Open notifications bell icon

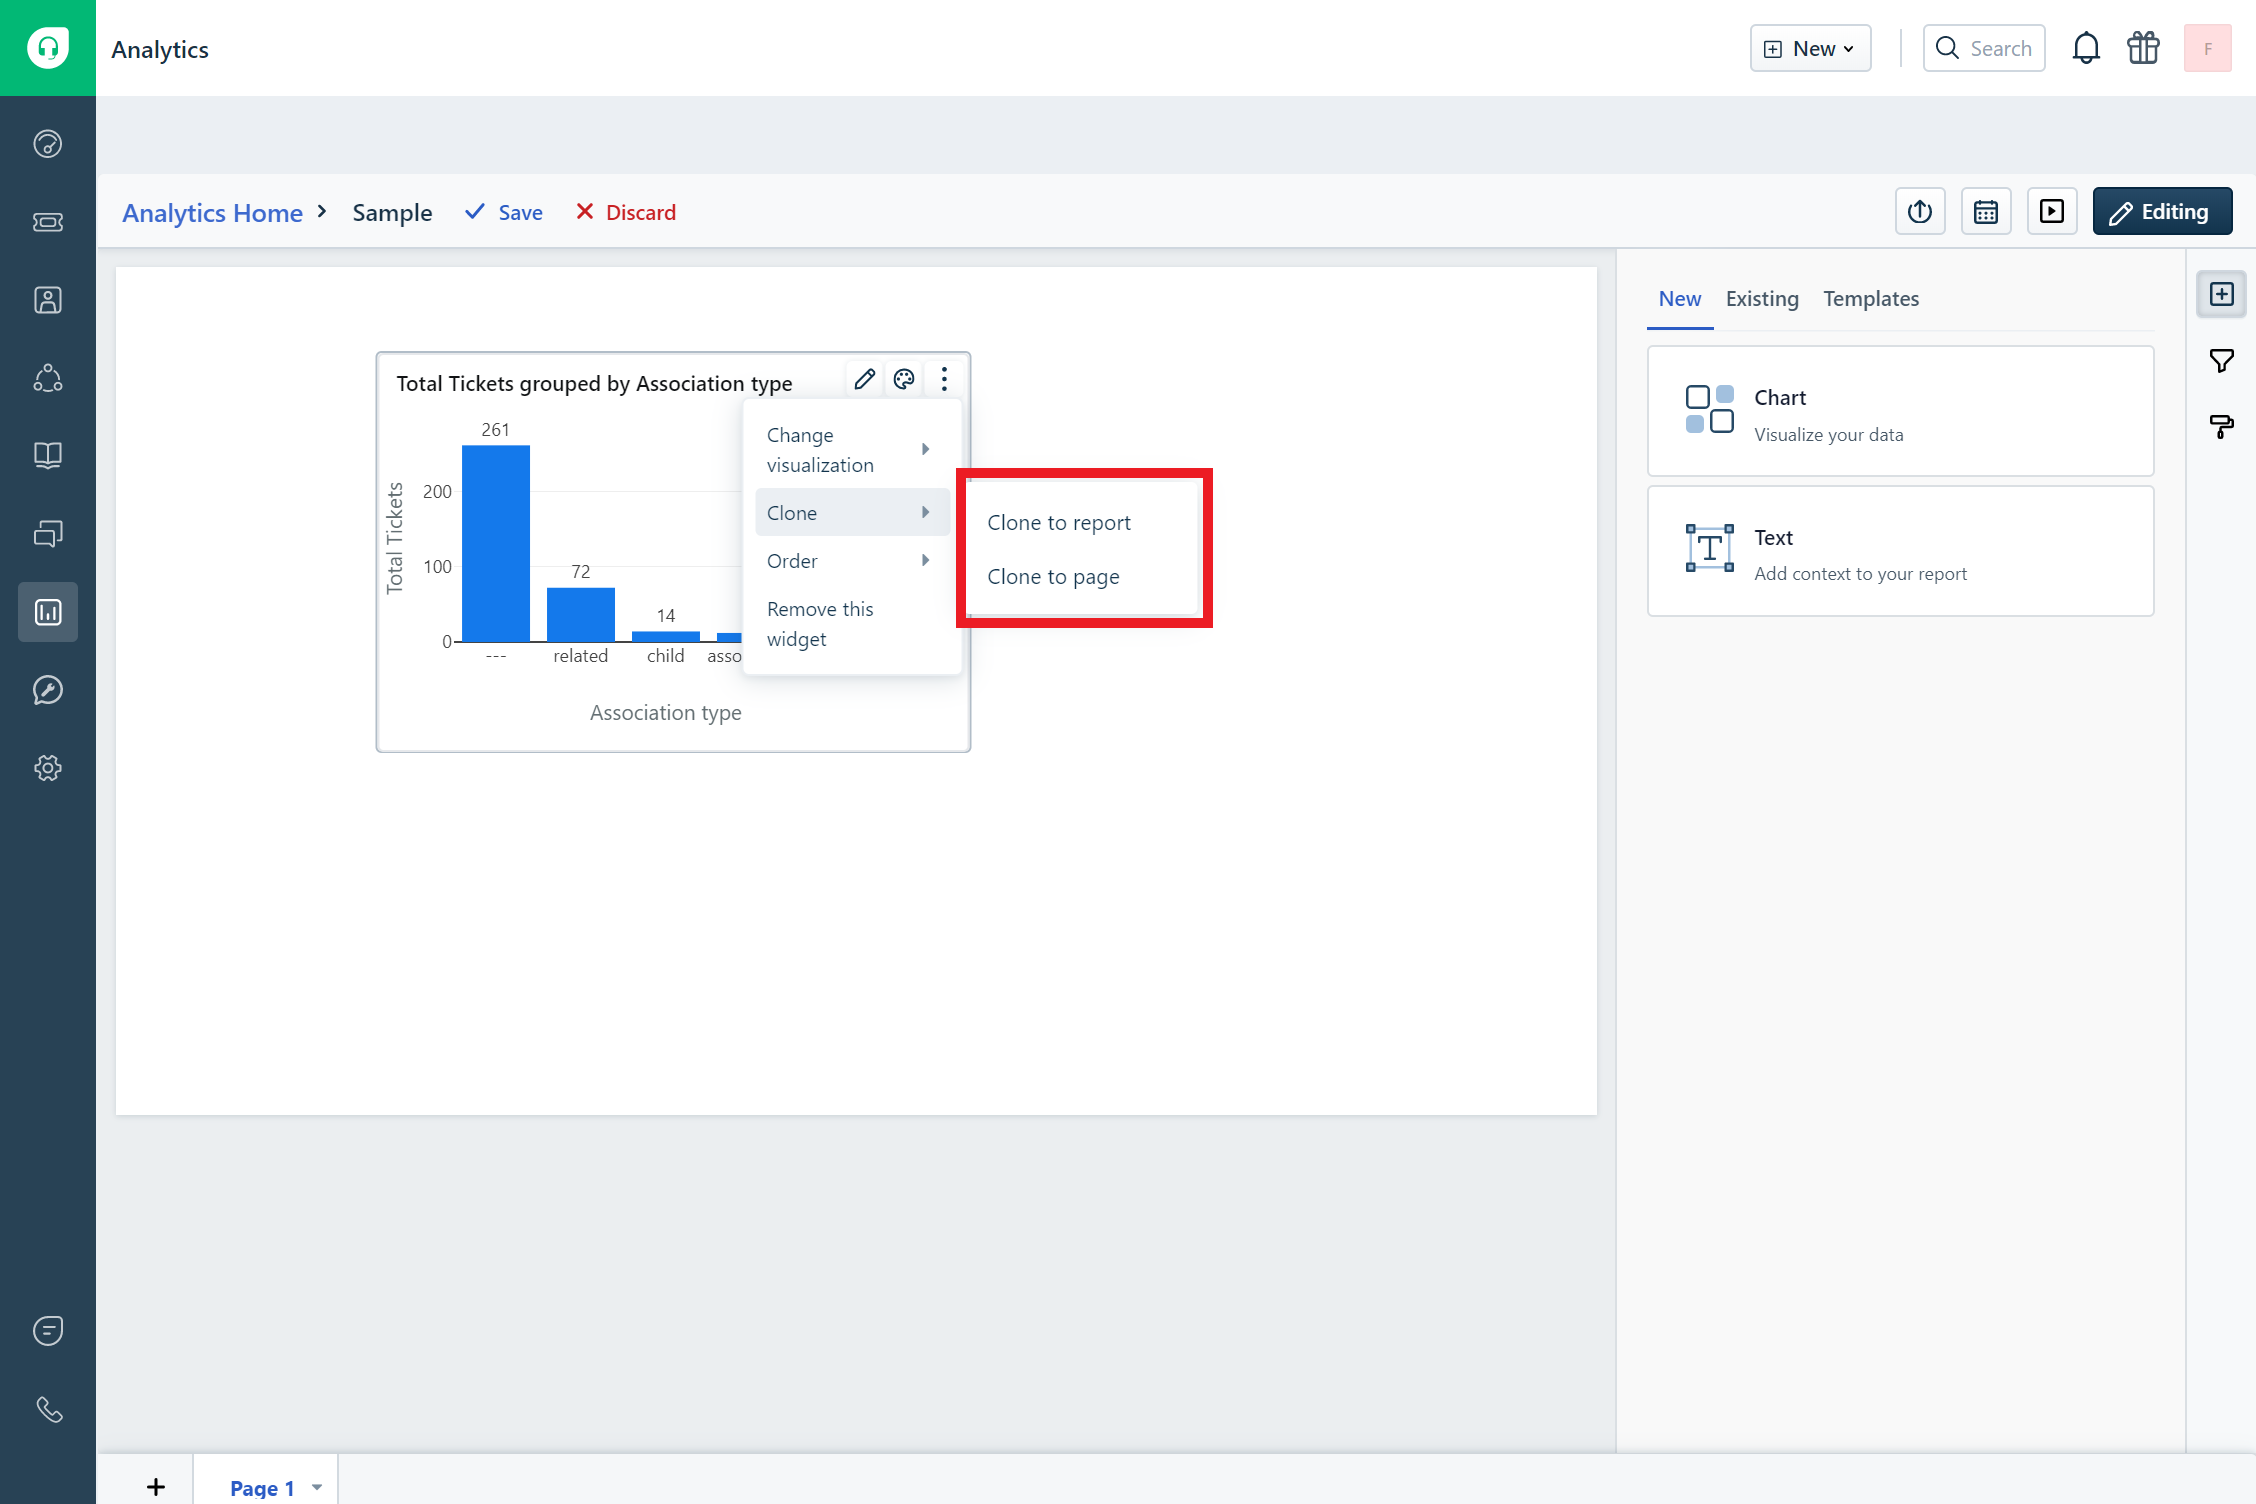coord(2086,48)
